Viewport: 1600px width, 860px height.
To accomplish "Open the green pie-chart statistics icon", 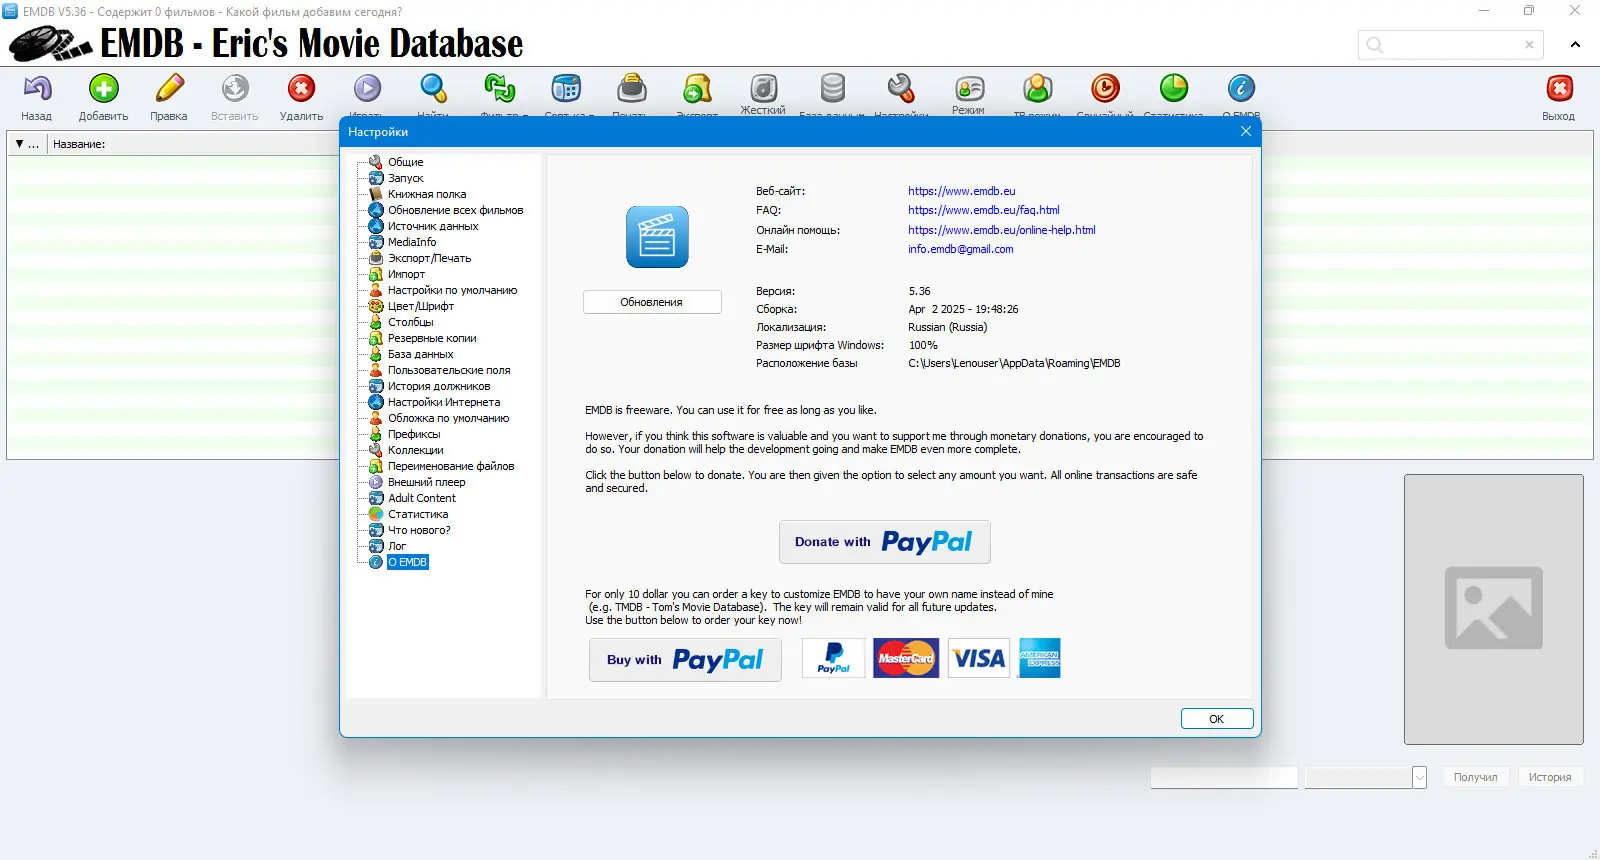I will (1173, 89).
